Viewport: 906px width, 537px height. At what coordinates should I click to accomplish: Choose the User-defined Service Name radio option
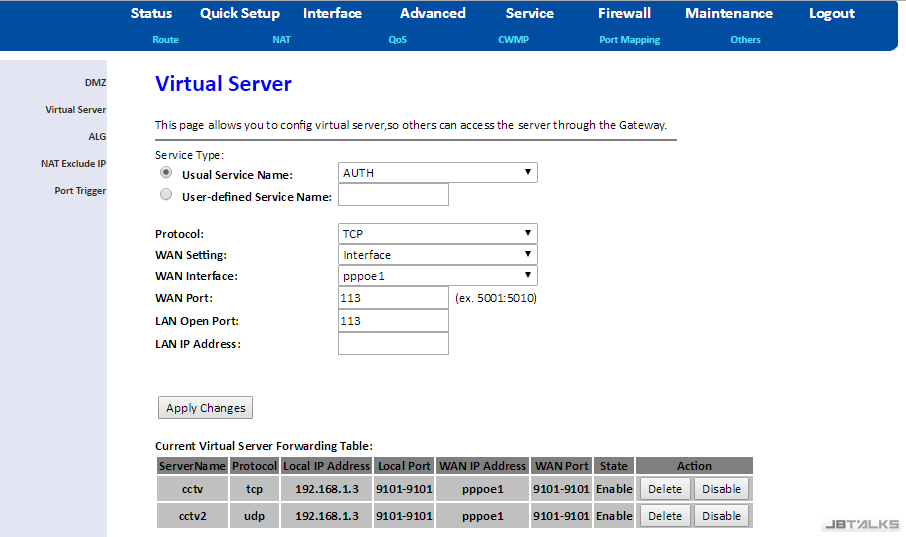[x=166, y=195]
